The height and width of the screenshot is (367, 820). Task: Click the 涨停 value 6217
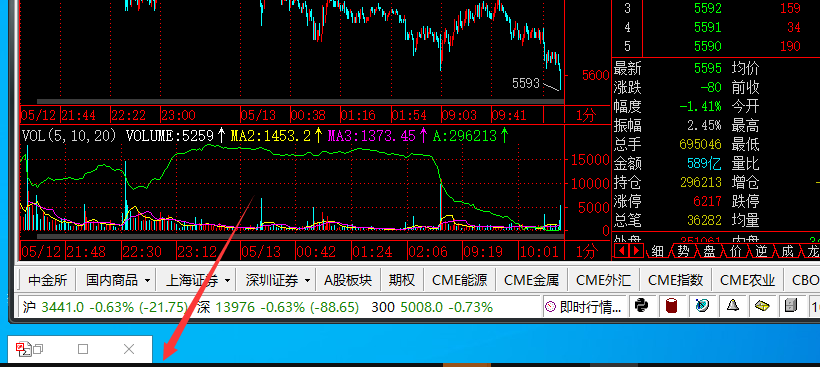click(708, 201)
